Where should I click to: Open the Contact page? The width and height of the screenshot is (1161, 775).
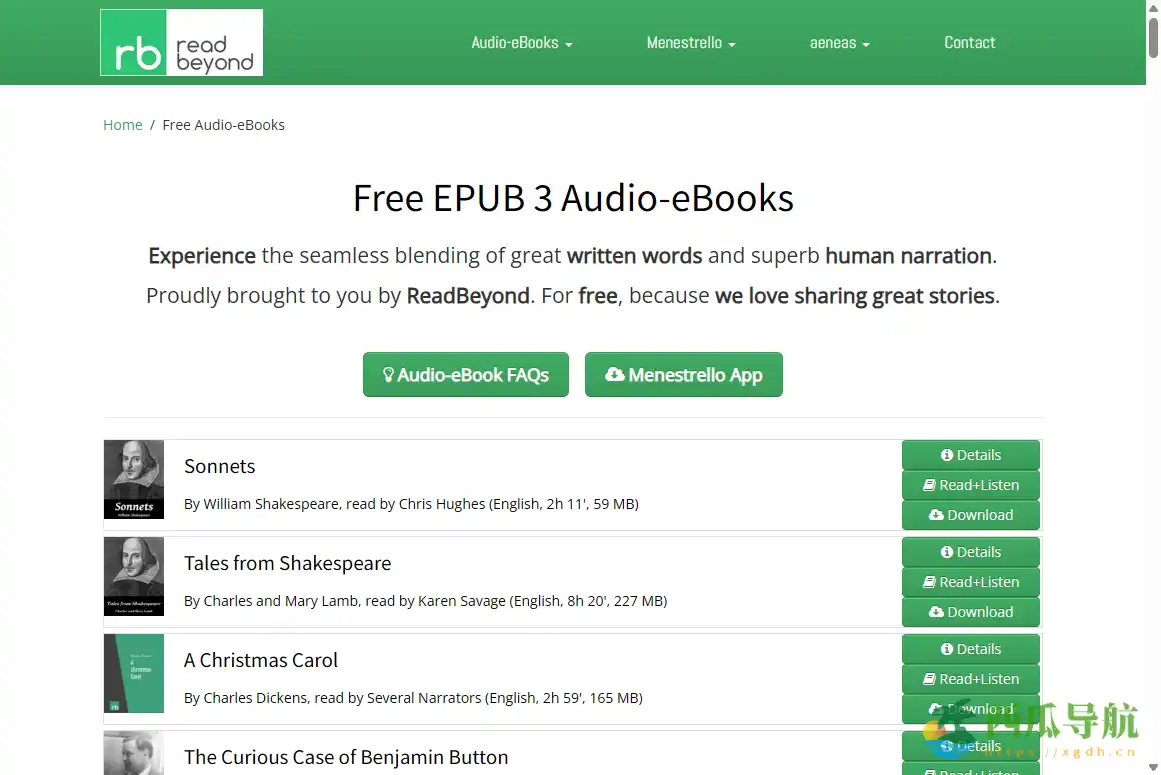click(x=969, y=43)
